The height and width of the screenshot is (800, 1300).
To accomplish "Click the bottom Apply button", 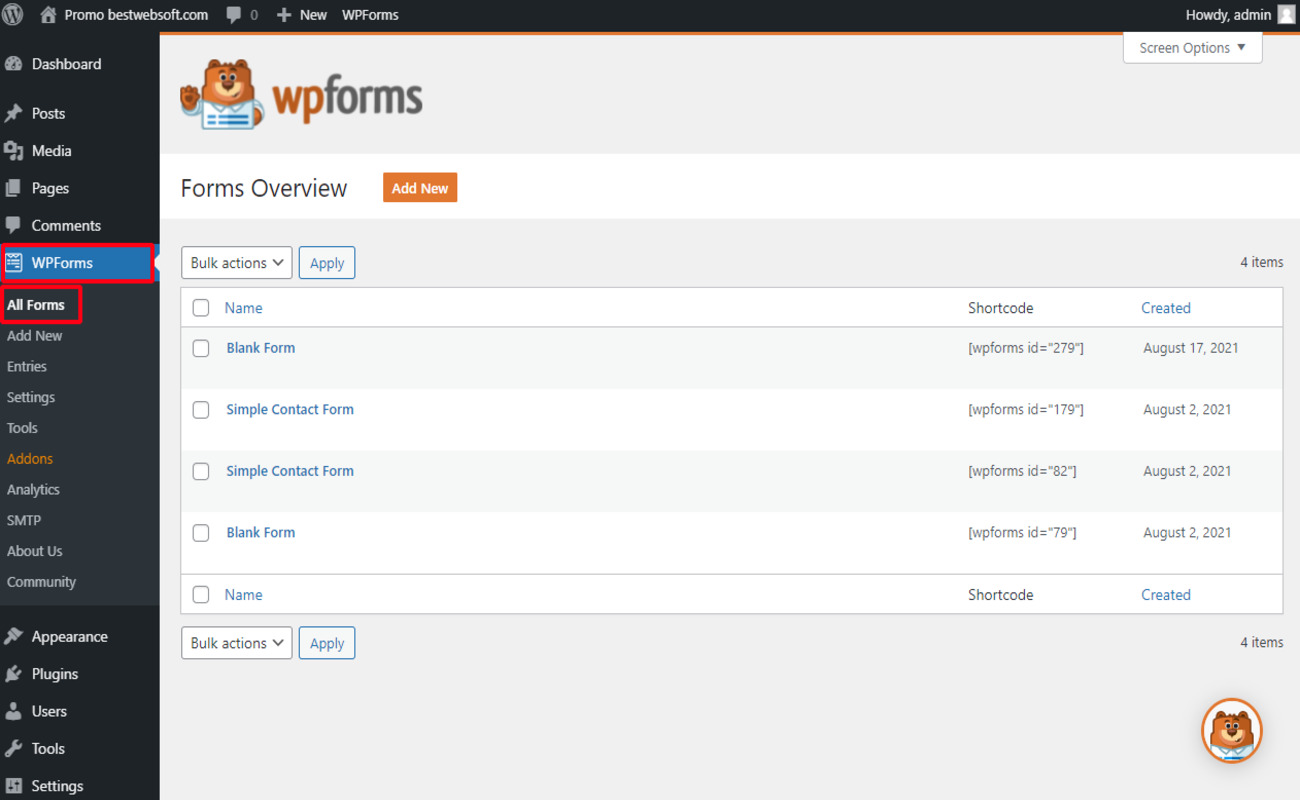I will coord(327,643).
